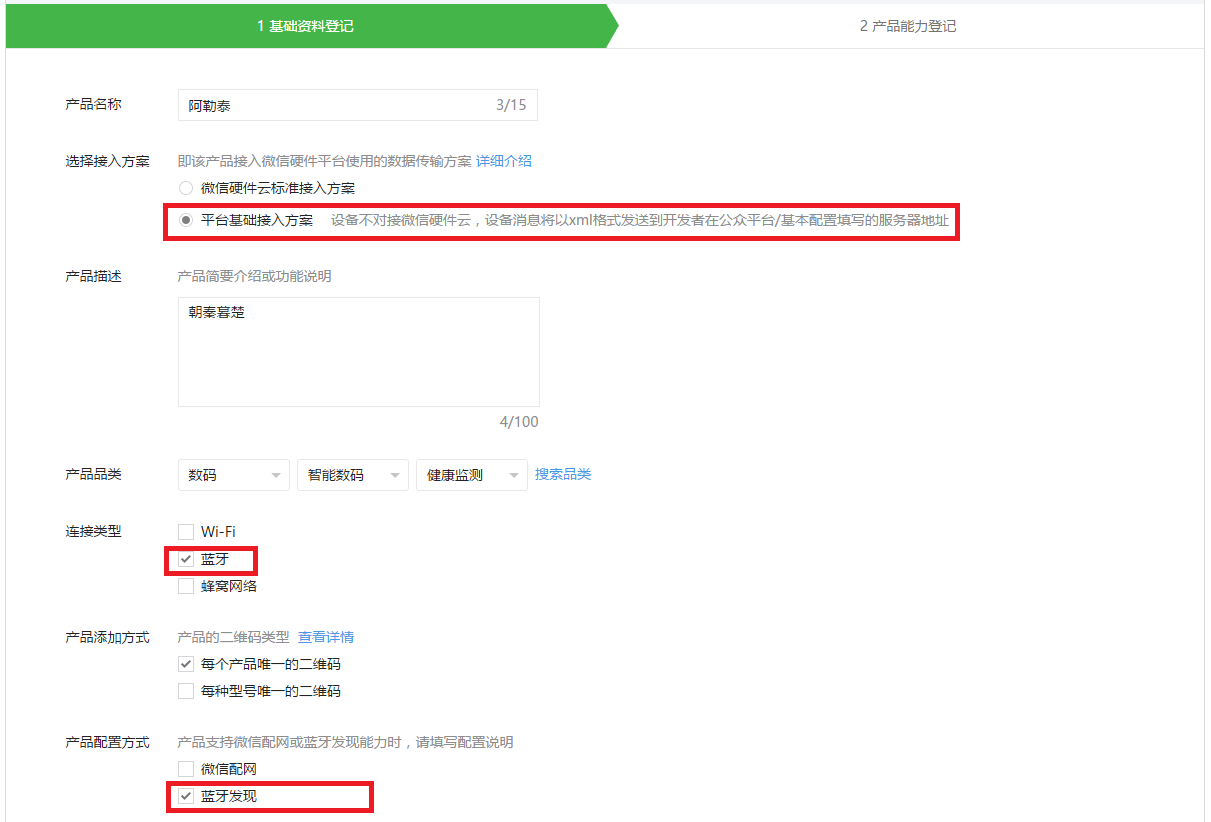The image size is (1211, 822).
Task: Open the 查看详情 link
Action: click(326, 637)
